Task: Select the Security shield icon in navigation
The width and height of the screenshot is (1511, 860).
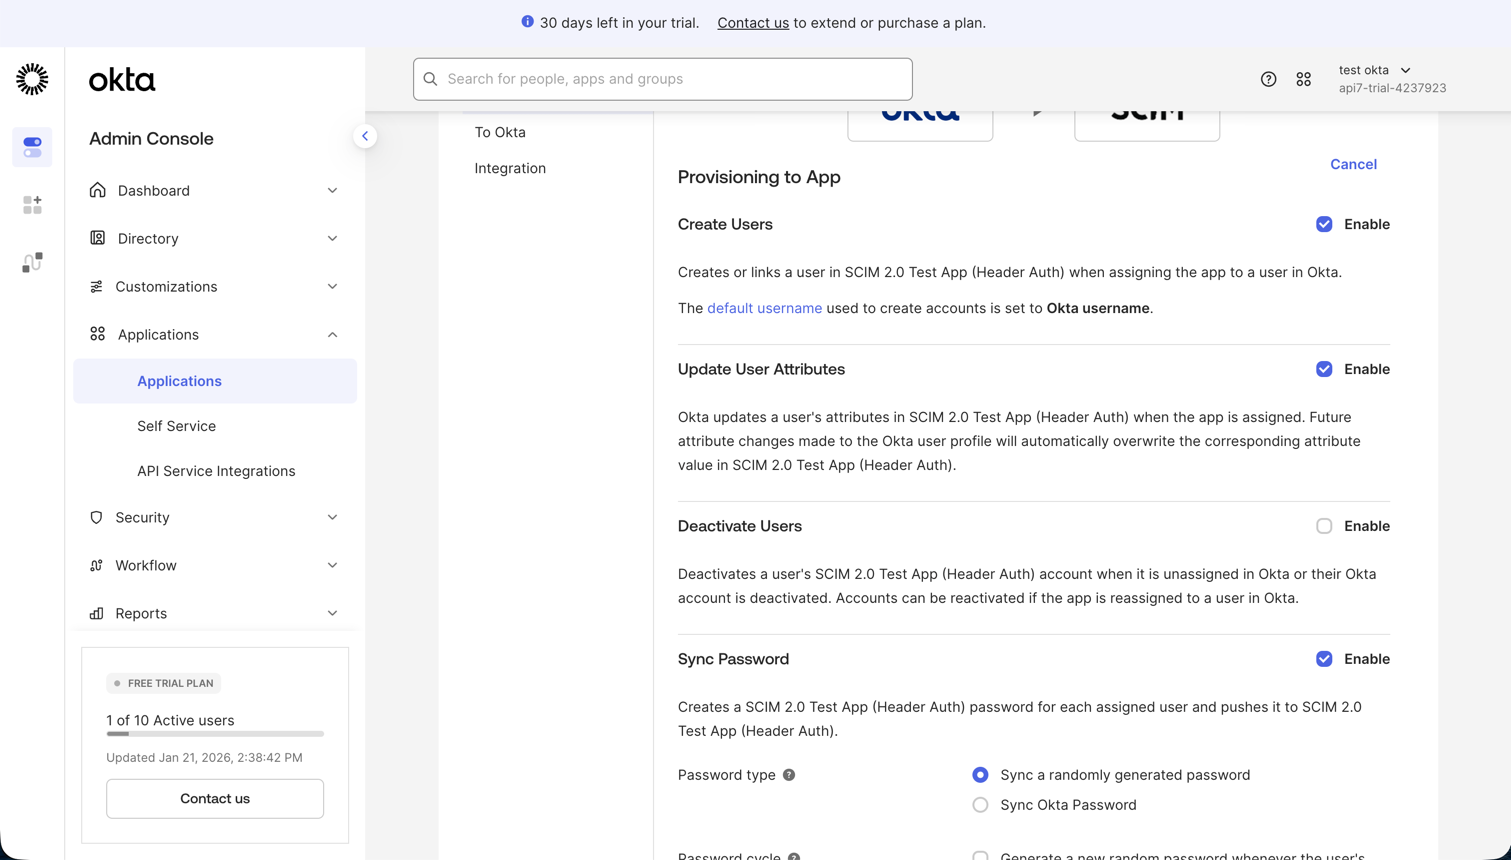Action: (95, 517)
